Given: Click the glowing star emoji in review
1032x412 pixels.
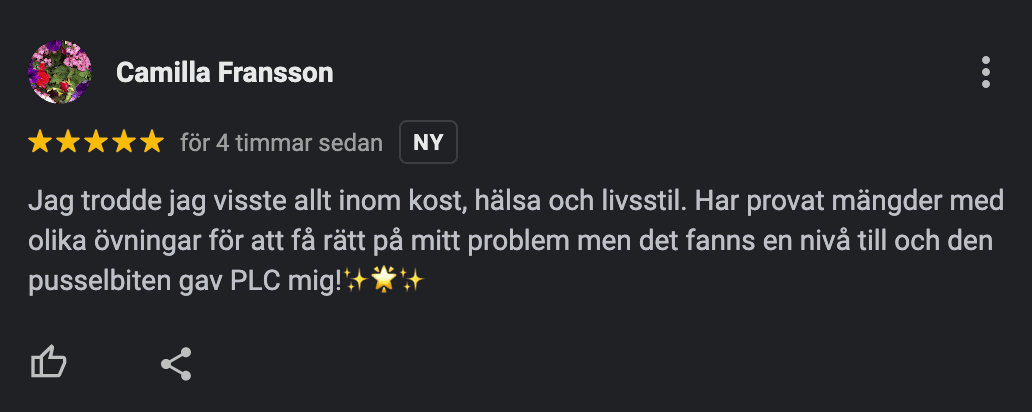Looking at the screenshot, I should pos(384,281).
